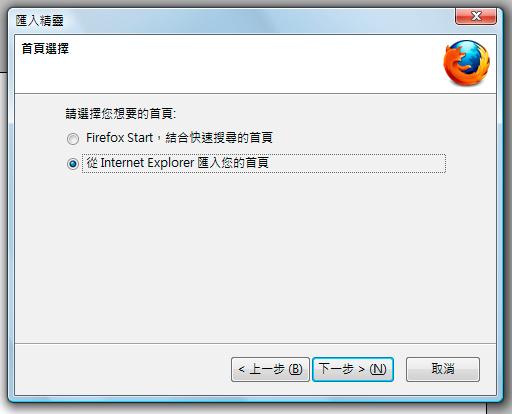Click the gap between 下一步 and 取消 buttons
This screenshot has width=512, height=414.
pos(400,369)
